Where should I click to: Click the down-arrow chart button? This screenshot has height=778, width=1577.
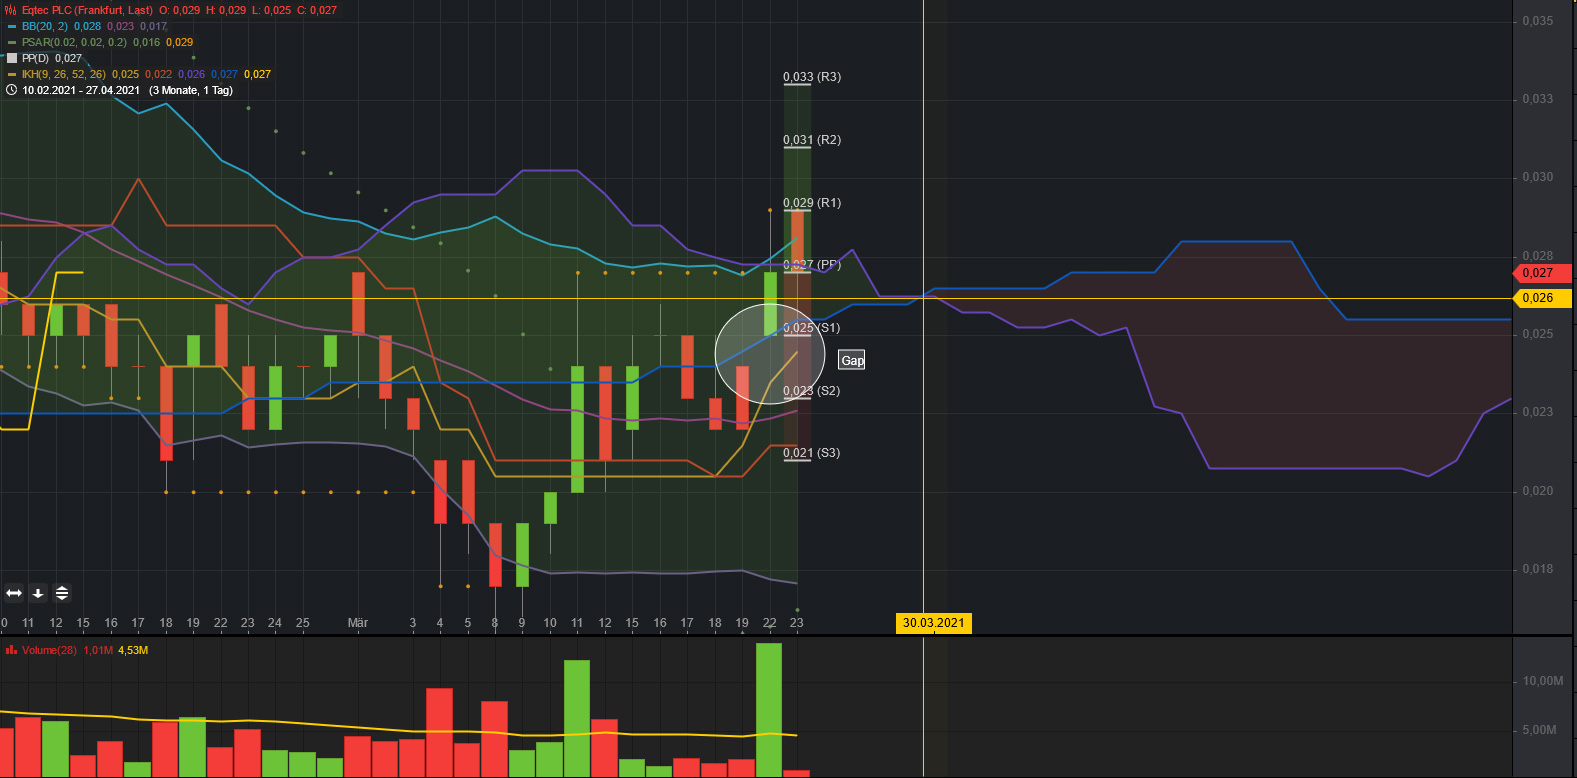[38, 593]
